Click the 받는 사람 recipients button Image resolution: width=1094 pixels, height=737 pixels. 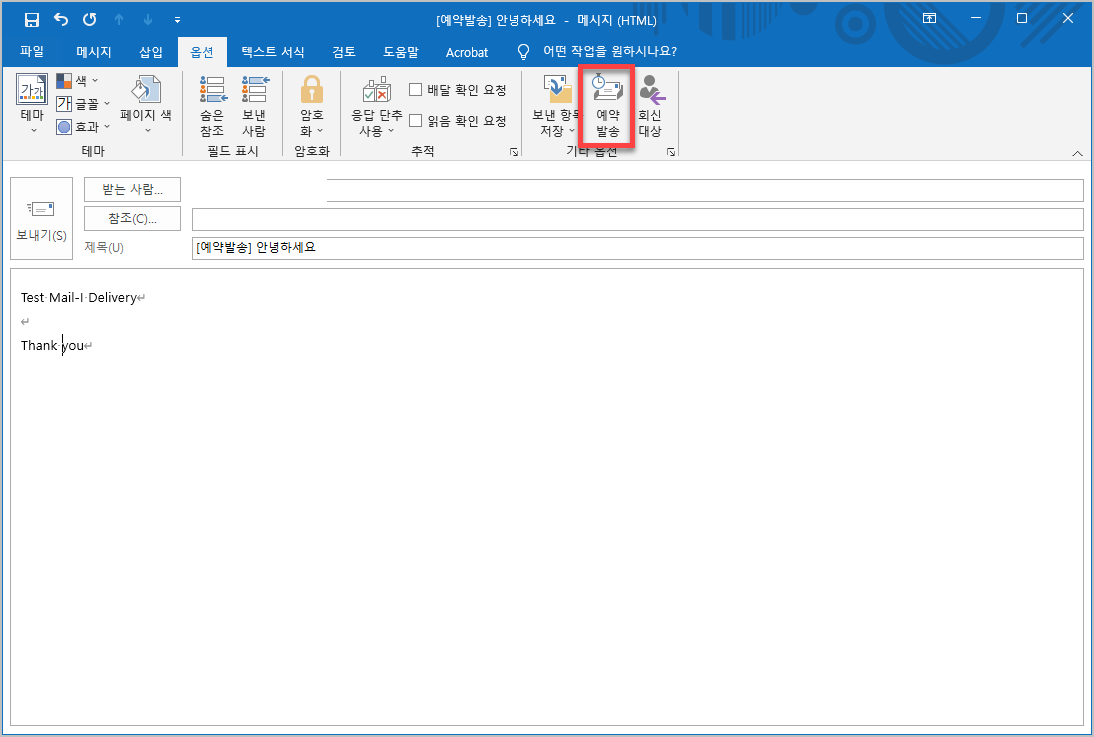tap(133, 189)
